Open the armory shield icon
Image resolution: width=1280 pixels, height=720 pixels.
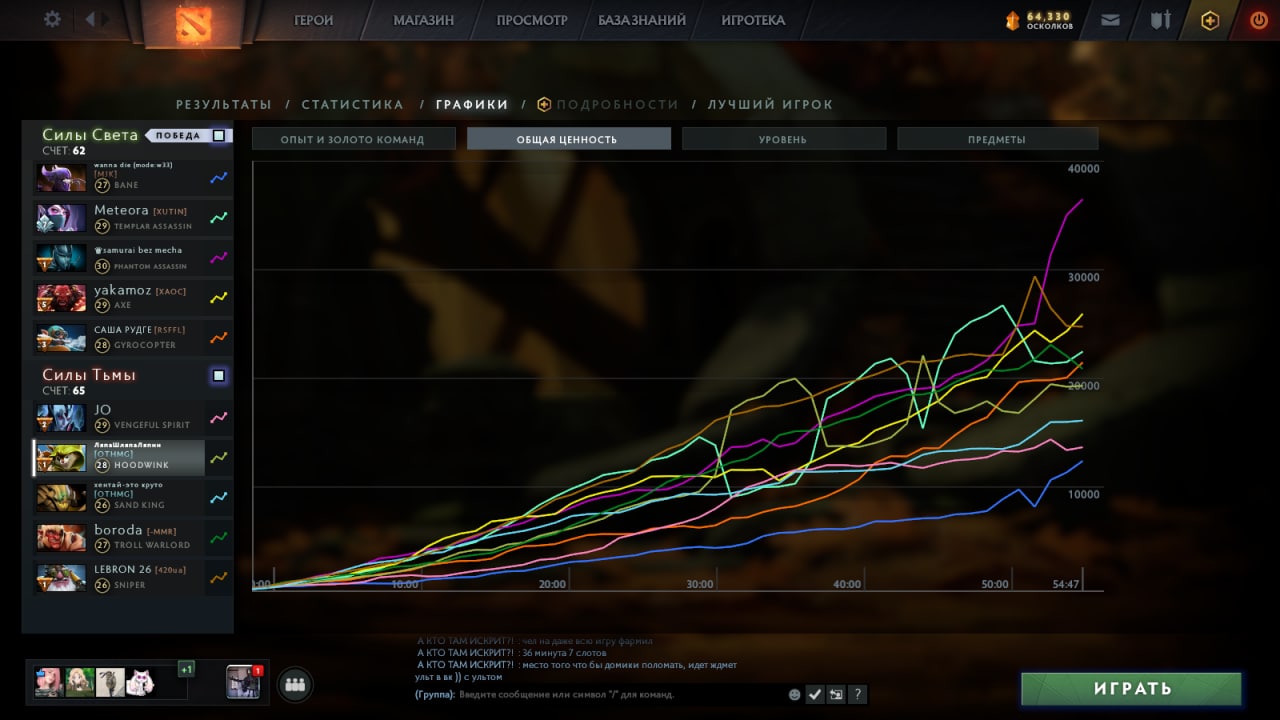(1160, 20)
